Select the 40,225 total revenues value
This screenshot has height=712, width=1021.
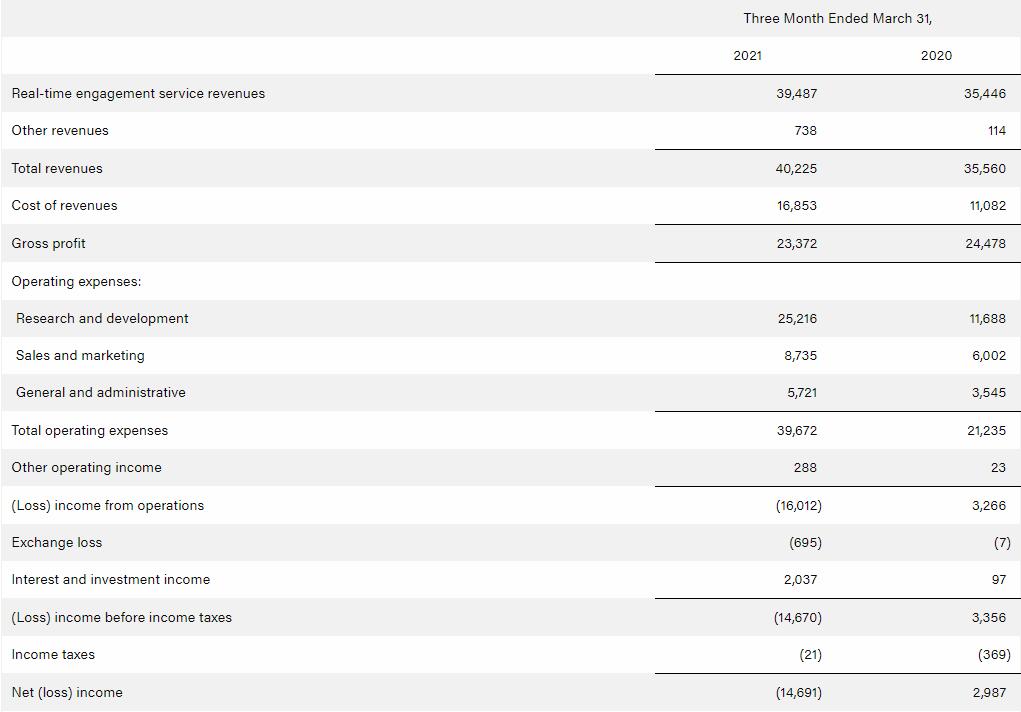(796, 168)
